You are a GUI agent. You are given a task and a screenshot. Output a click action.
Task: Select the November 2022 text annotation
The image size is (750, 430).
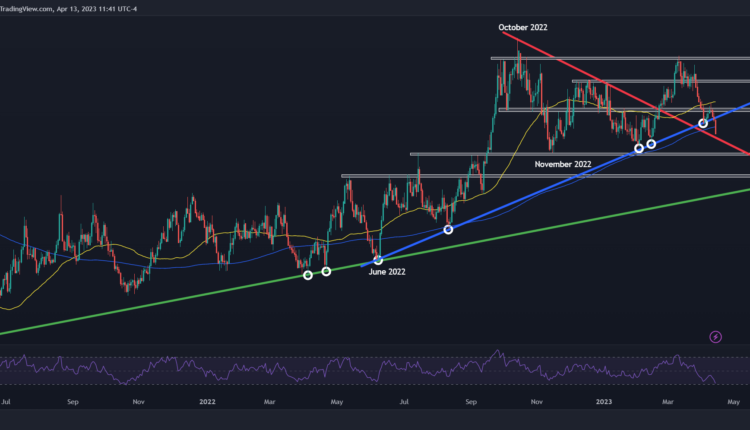(x=563, y=163)
